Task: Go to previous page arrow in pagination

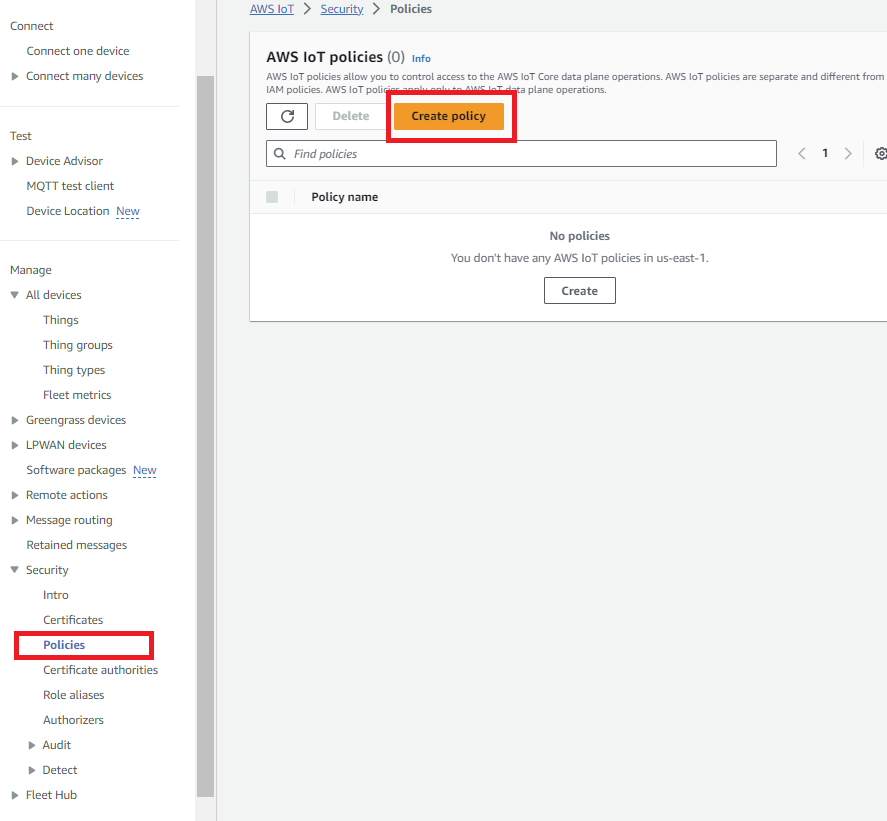Action: pos(802,154)
